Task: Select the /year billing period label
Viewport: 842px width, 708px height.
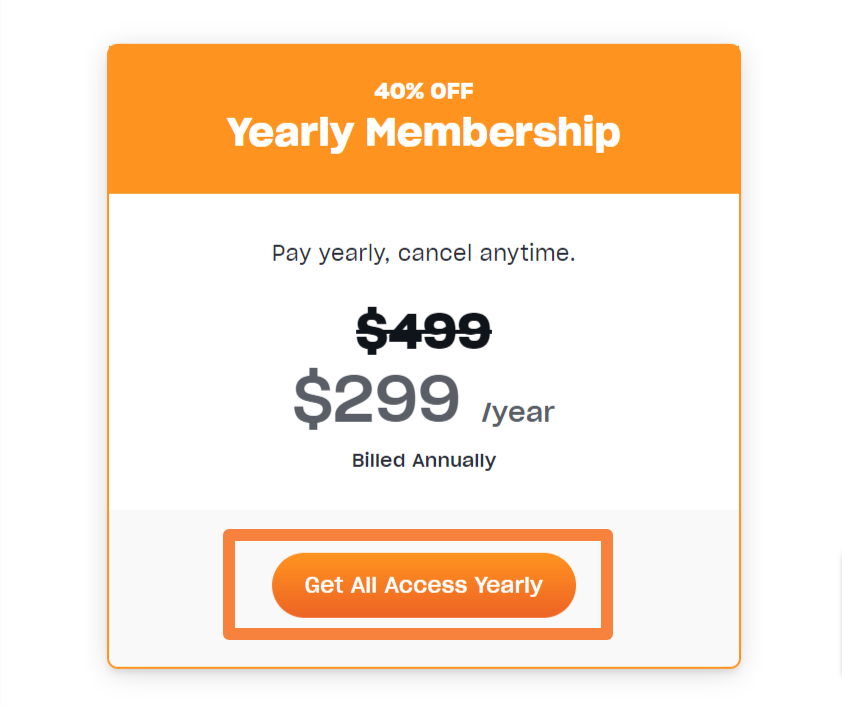Action: (x=518, y=412)
